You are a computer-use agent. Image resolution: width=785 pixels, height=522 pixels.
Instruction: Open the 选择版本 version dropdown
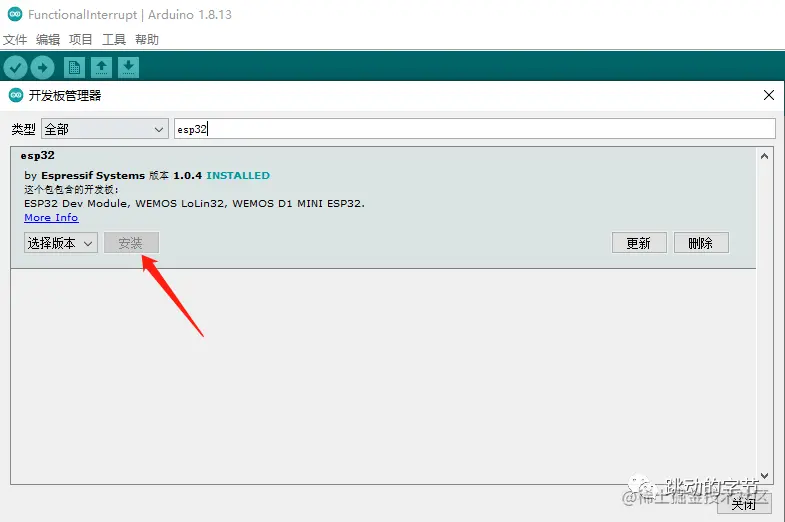click(x=61, y=243)
